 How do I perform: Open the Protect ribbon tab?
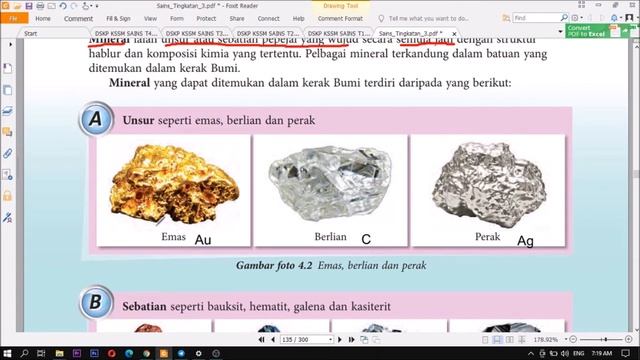[x=206, y=18]
